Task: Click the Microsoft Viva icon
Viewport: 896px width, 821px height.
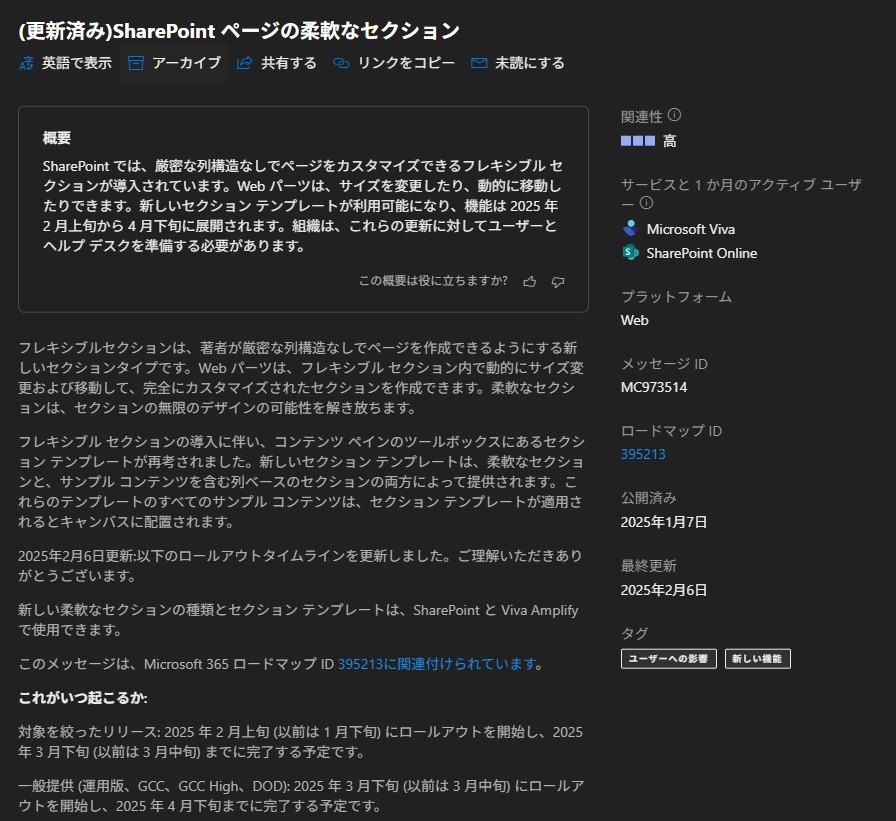Action: coord(631,229)
